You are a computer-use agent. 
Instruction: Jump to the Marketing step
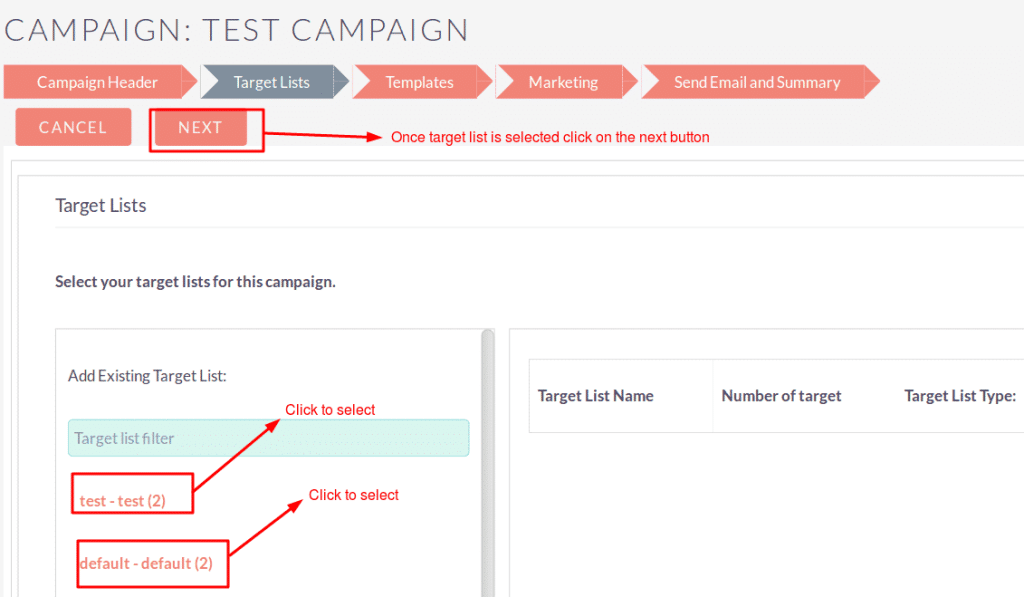tap(565, 82)
